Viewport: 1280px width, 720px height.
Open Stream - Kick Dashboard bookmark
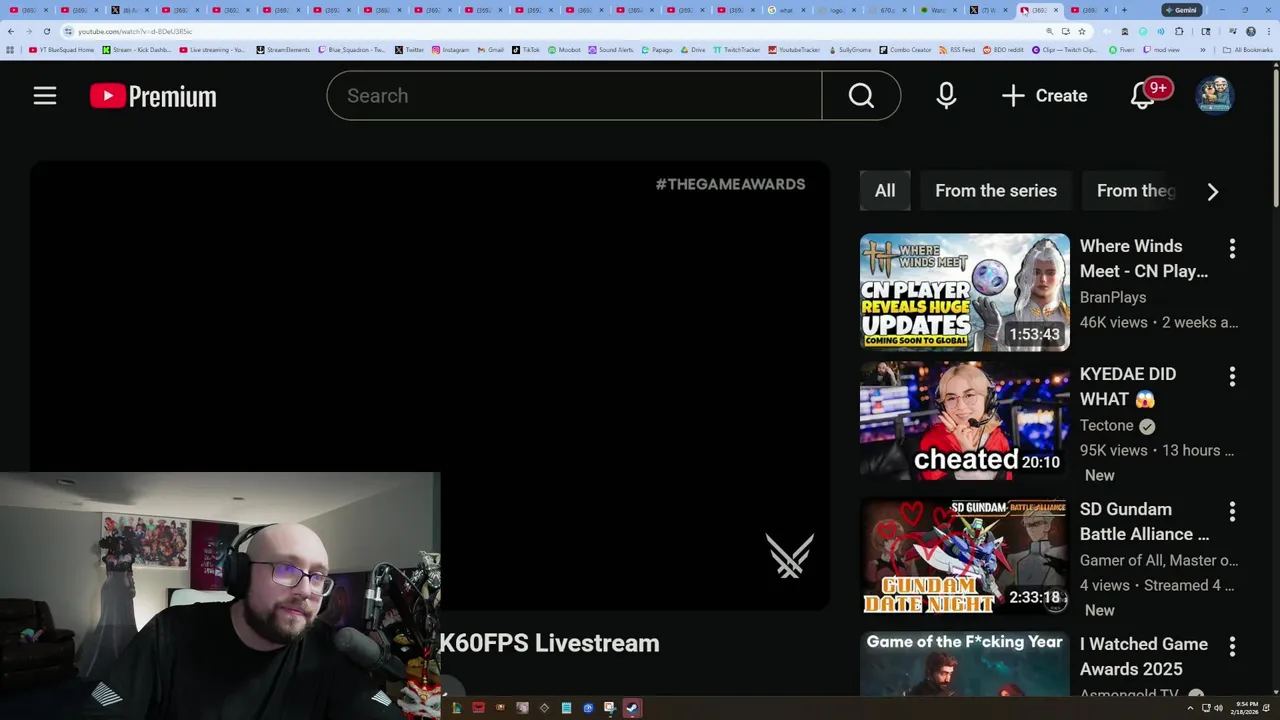(x=137, y=50)
